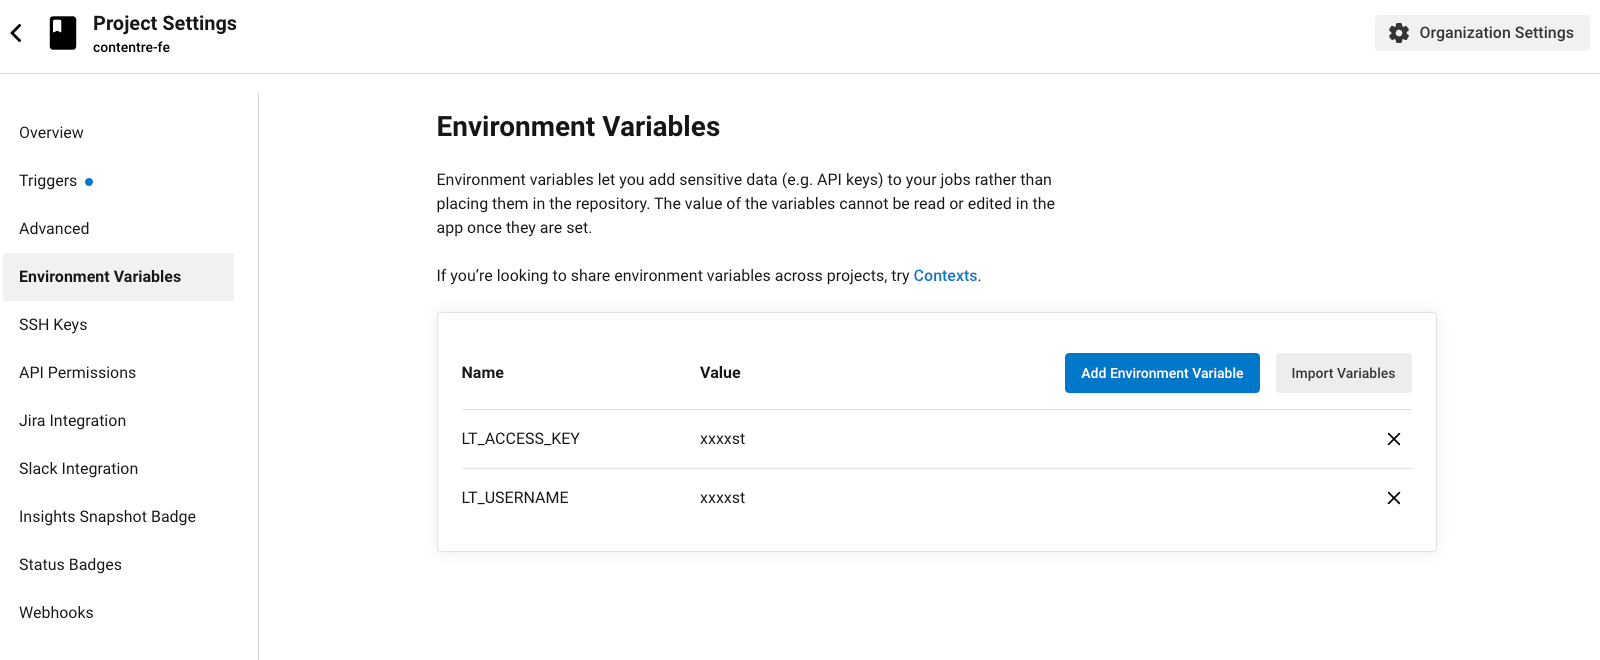This screenshot has width=1600, height=660.
Task: Open the Overview settings page
Action: click(x=51, y=133)
